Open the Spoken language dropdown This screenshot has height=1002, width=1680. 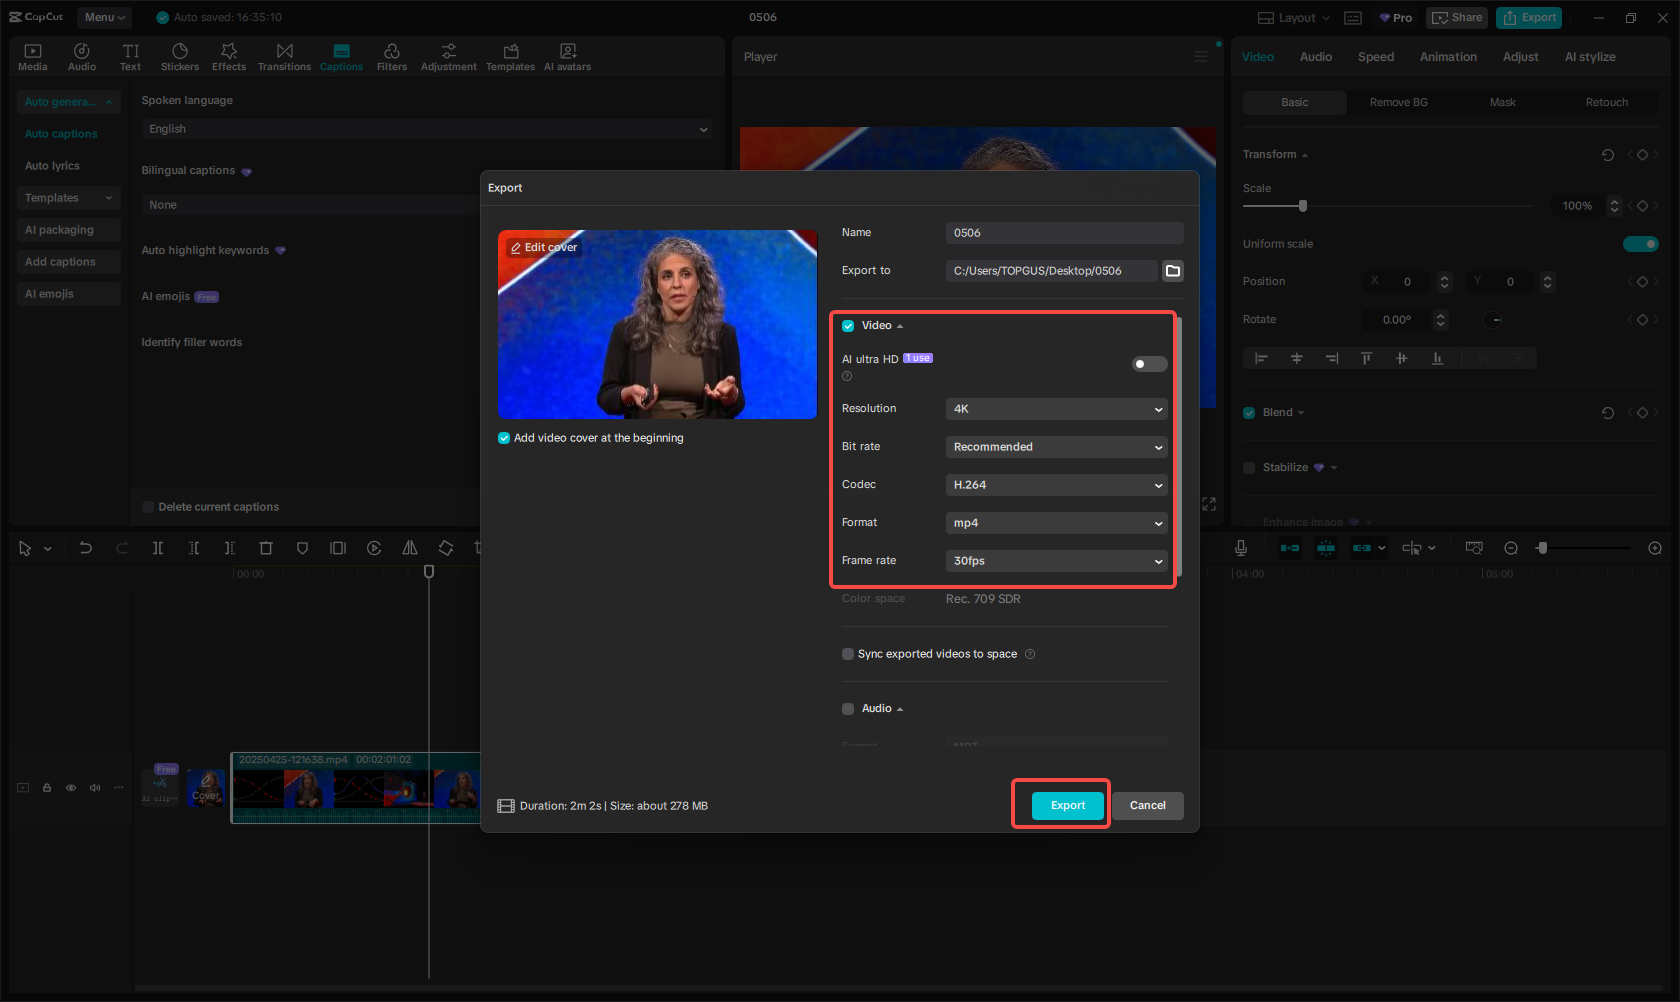427,129
